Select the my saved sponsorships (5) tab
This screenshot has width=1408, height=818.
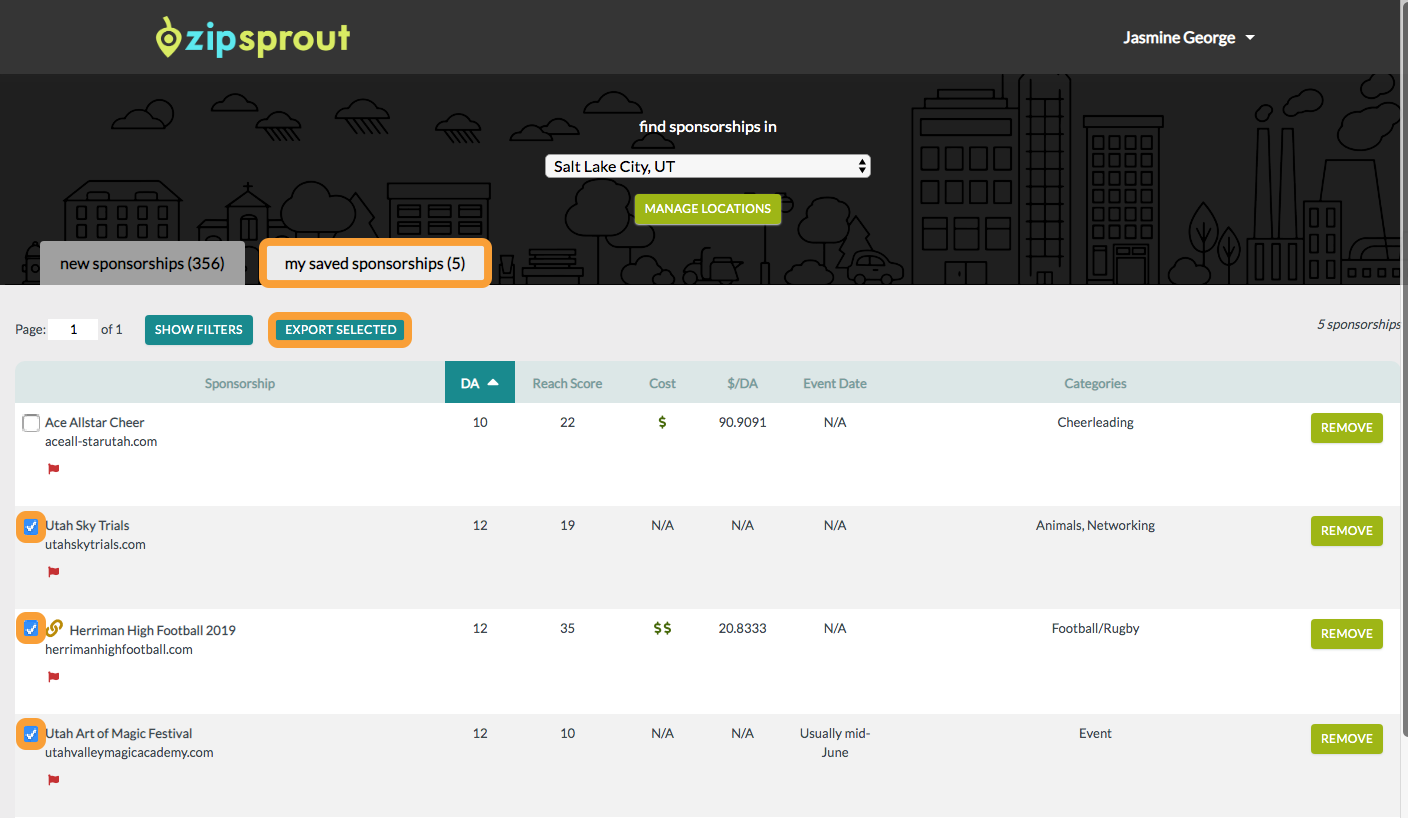[375, 264]
